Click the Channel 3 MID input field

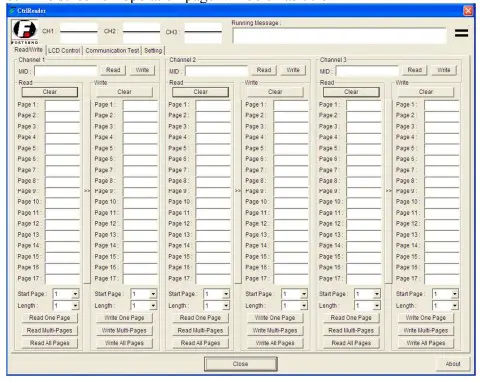[x=367, y=71]
